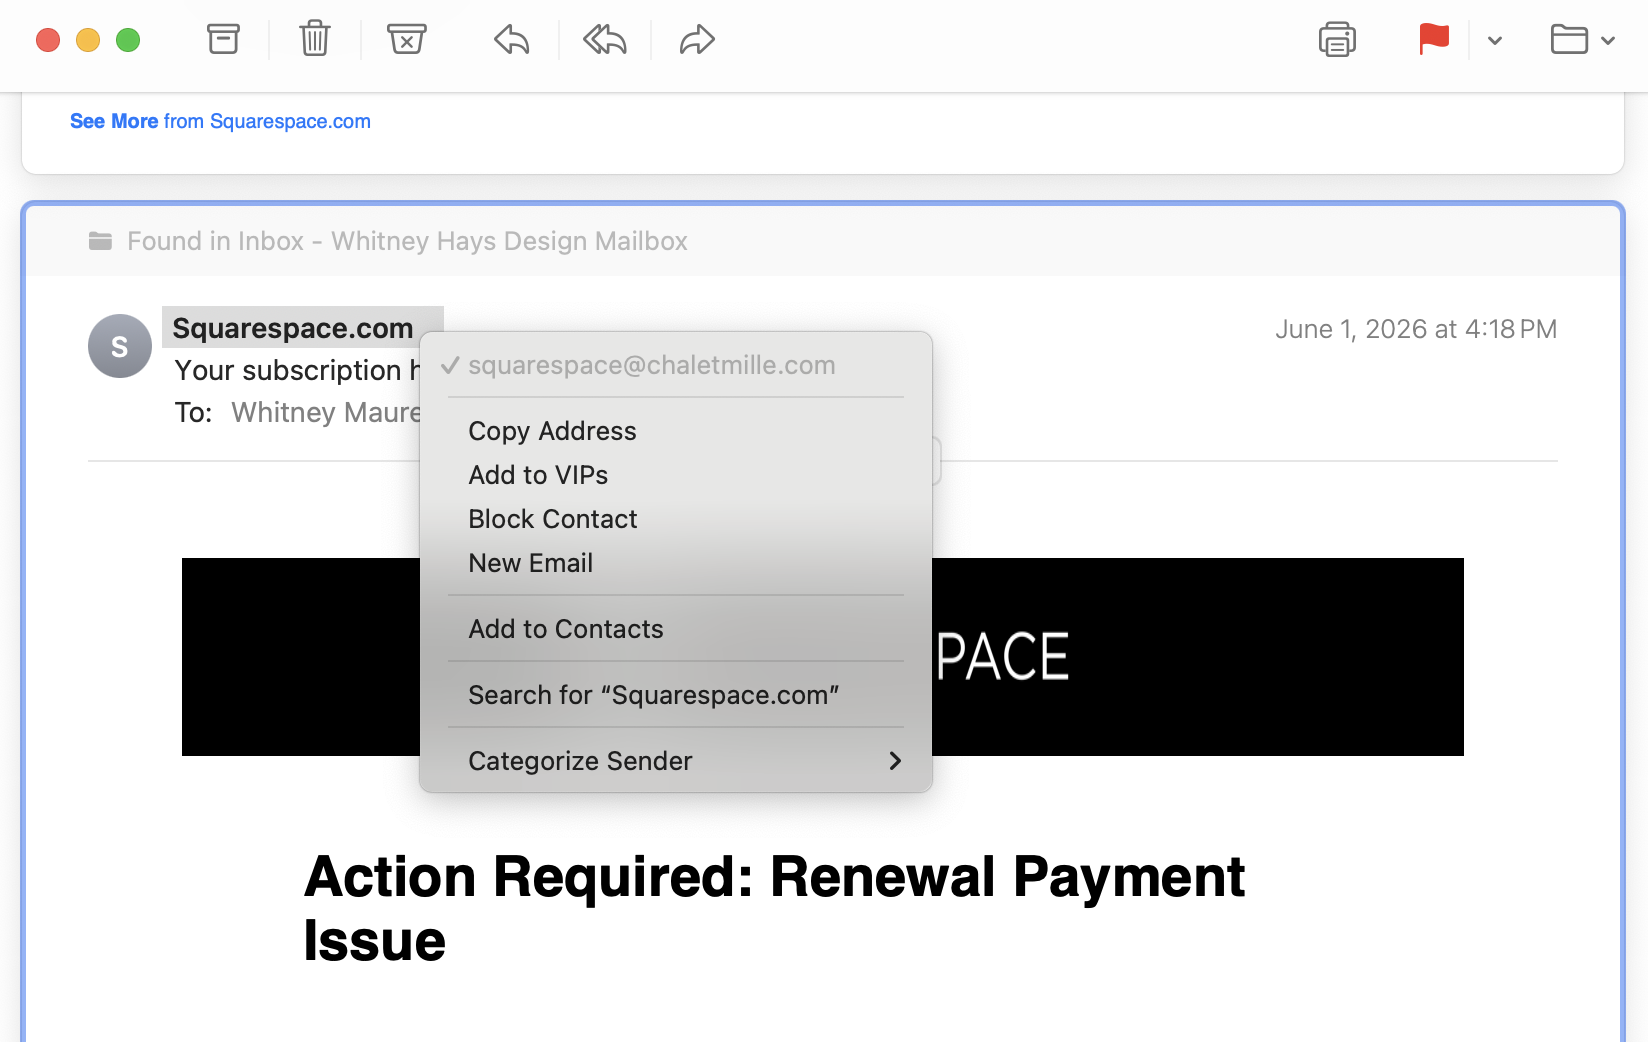The height and width of the screenshot is (1042, 1648).
Task: Delete the message with the trash icon
Action: click(315, 40)
